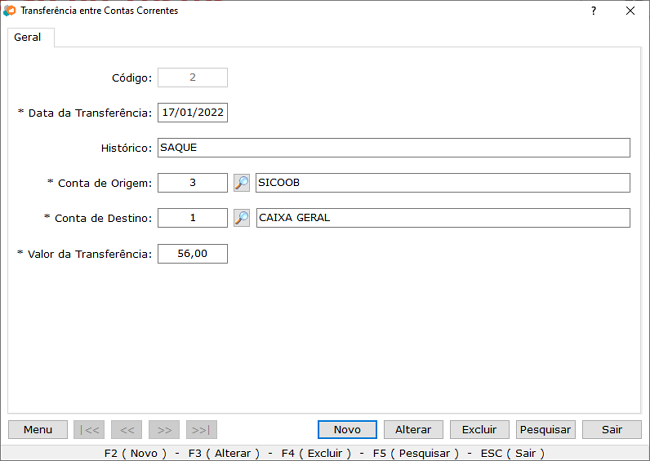
Task: Switch to the Geral tab
Action: [x=28, y=37]
